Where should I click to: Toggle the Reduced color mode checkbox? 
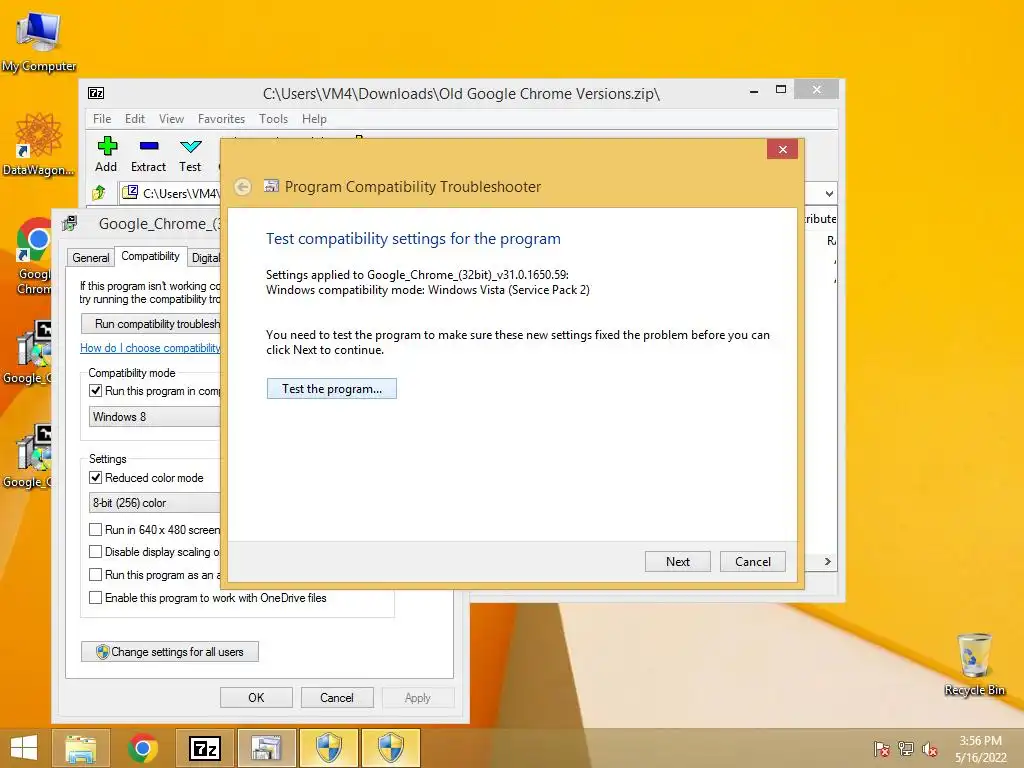[x=95, y=477]
